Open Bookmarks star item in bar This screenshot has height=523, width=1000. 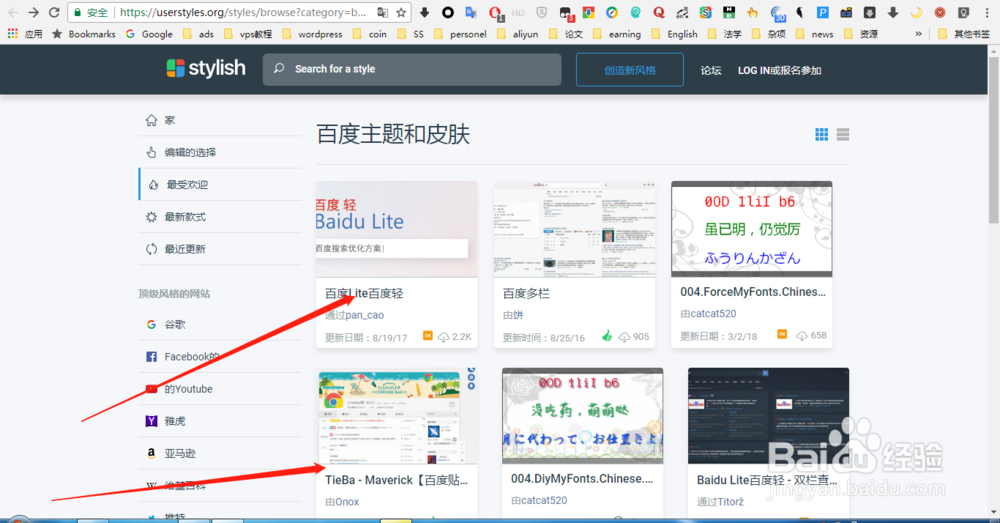(x=84, y=34)
